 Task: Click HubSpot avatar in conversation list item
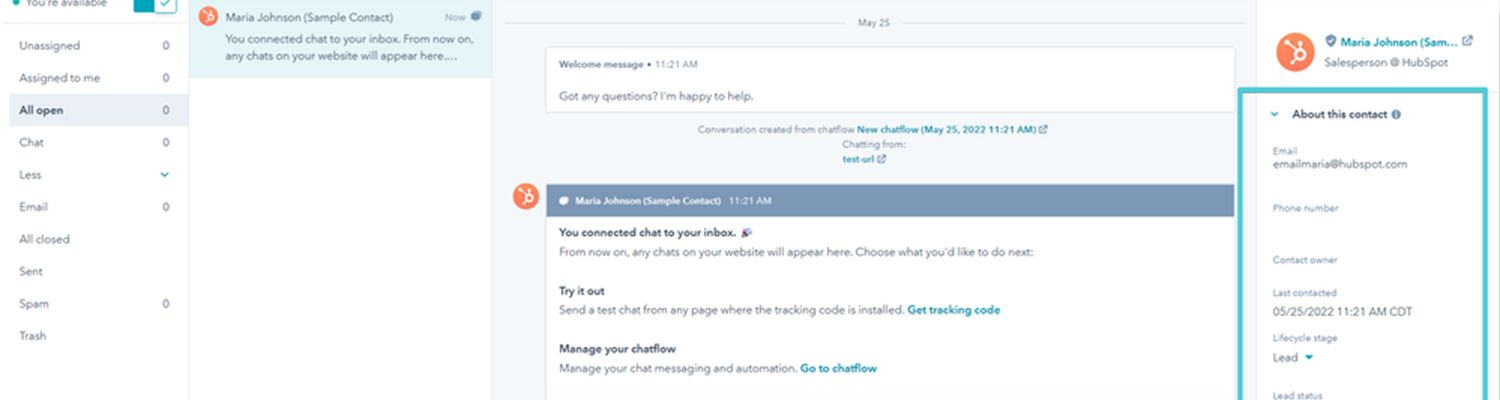point(209,17)
